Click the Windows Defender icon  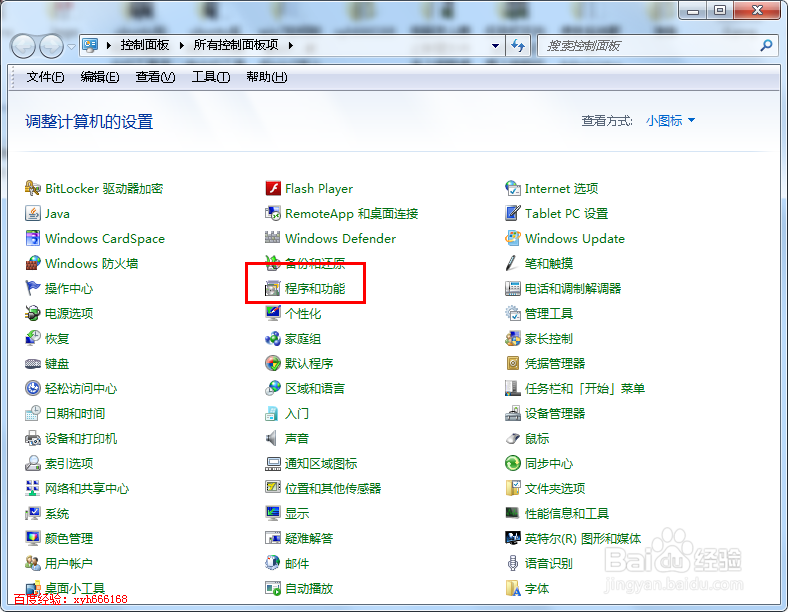[272, 237]
